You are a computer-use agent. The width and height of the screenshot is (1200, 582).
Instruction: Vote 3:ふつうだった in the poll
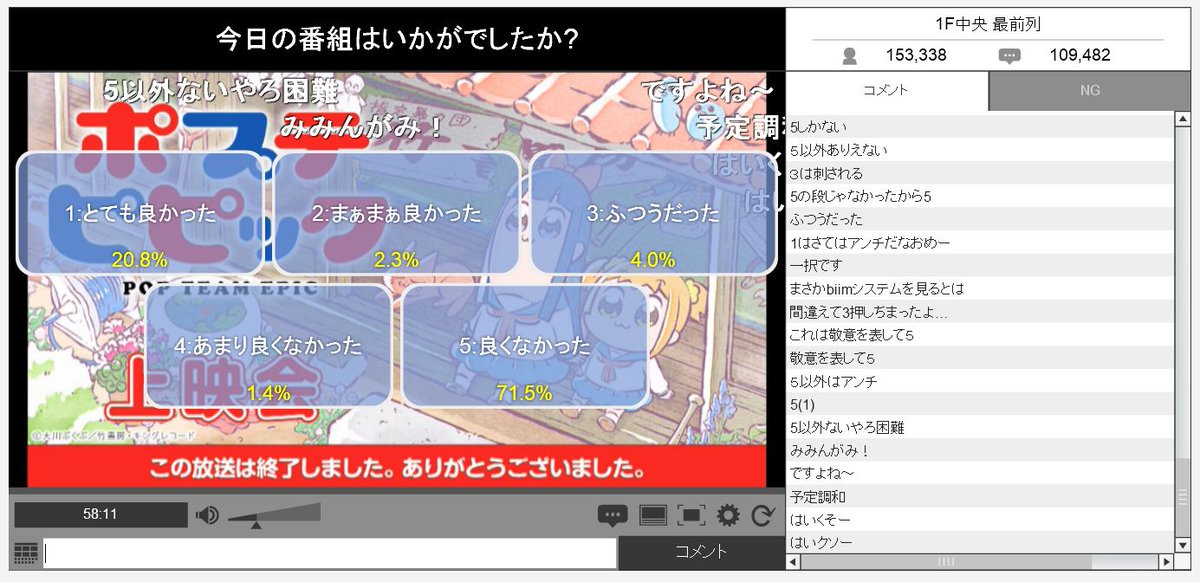[653, 213]
